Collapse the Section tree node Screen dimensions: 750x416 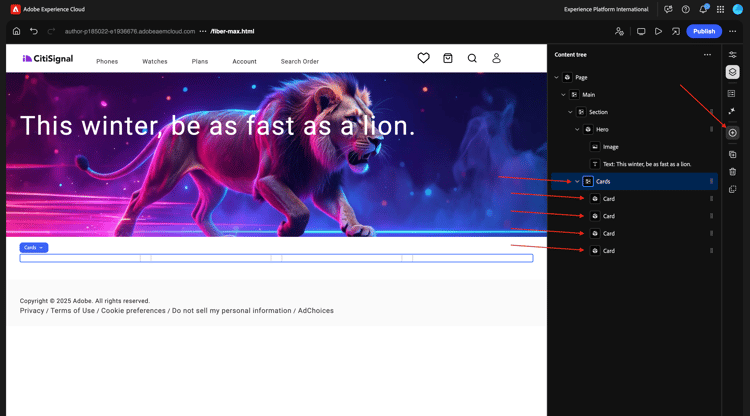[x=570, y=112]
